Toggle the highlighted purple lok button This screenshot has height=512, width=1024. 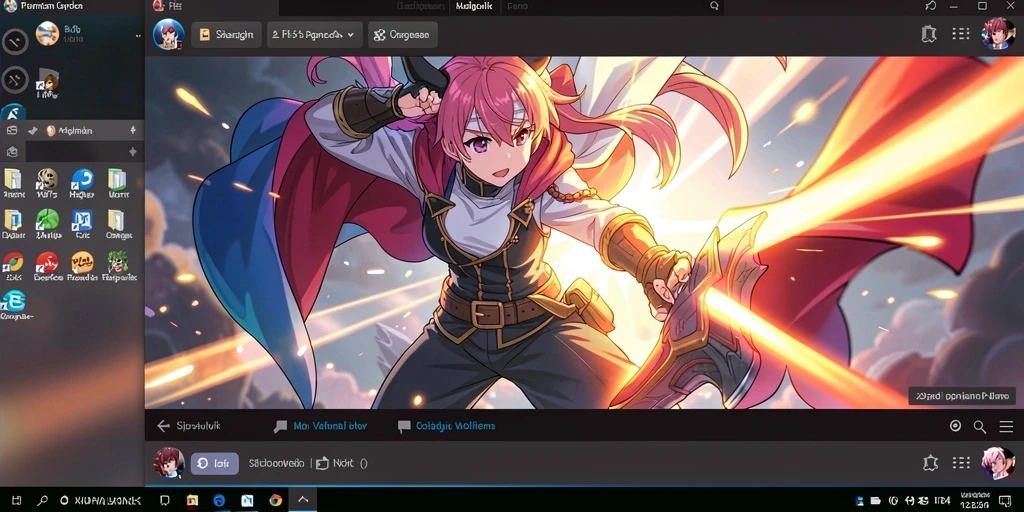click(x=214, y=463)
